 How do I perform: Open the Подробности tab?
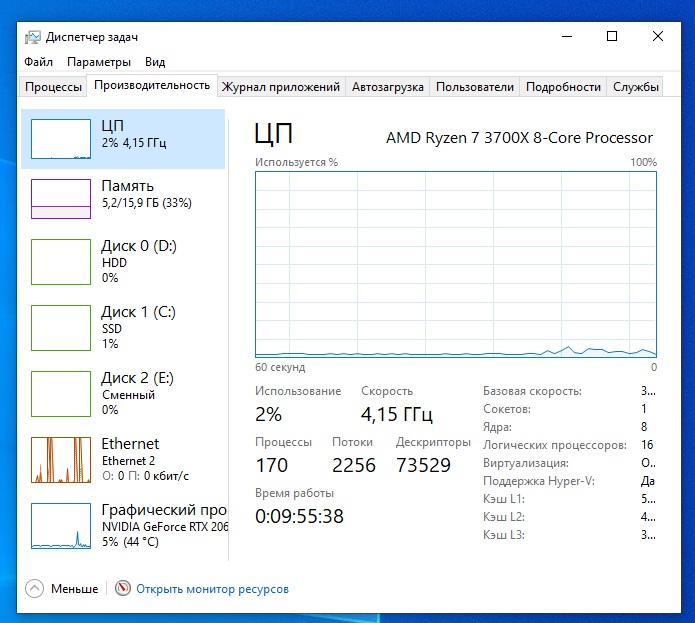click(x=563, y=86)
